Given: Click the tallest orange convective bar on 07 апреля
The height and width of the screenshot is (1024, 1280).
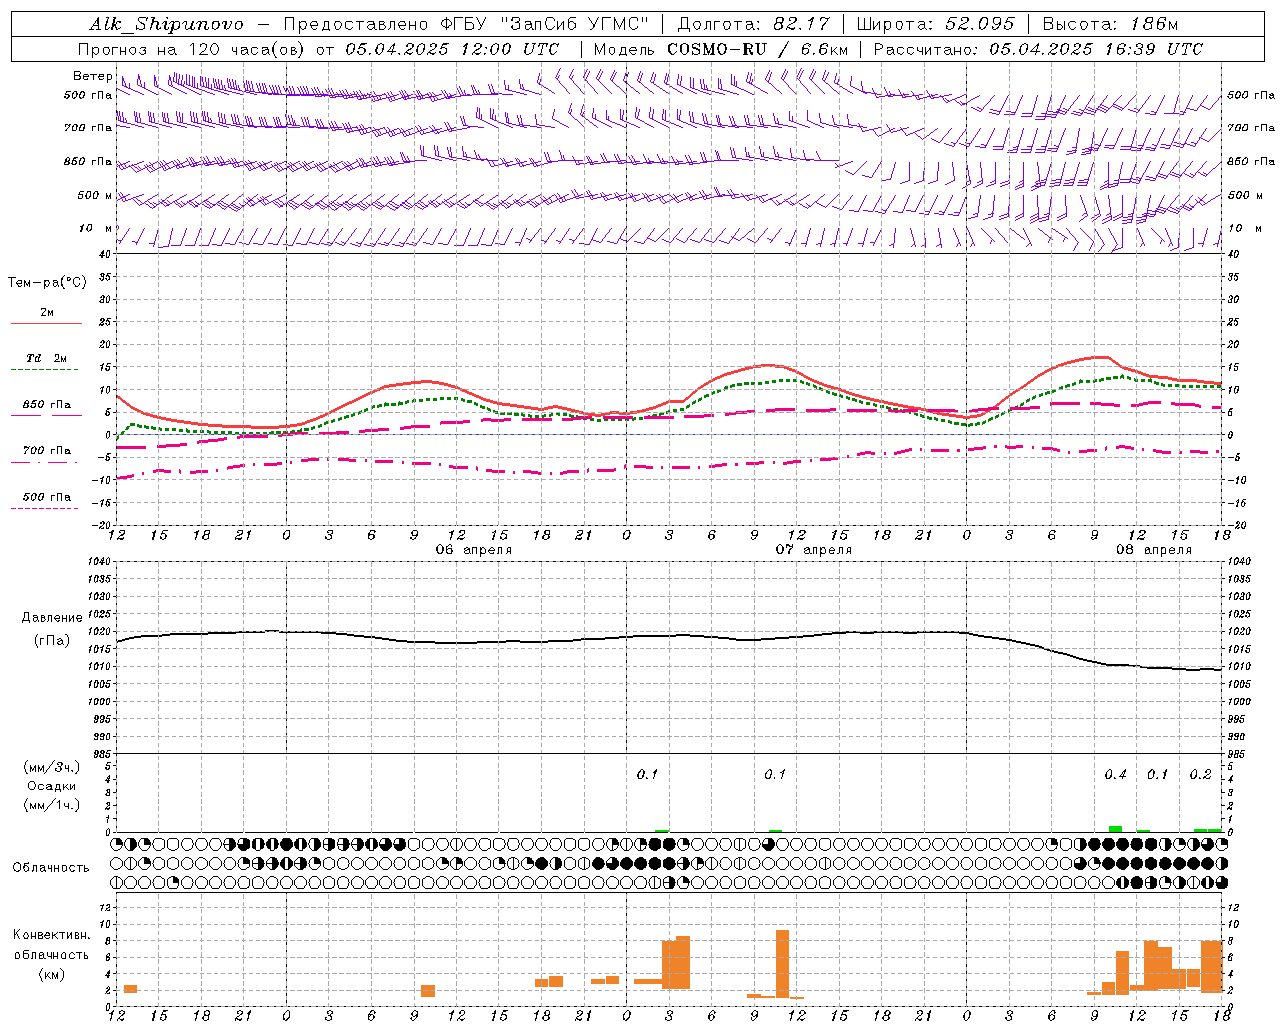Looking at the screenshot, I should point(782,964).
